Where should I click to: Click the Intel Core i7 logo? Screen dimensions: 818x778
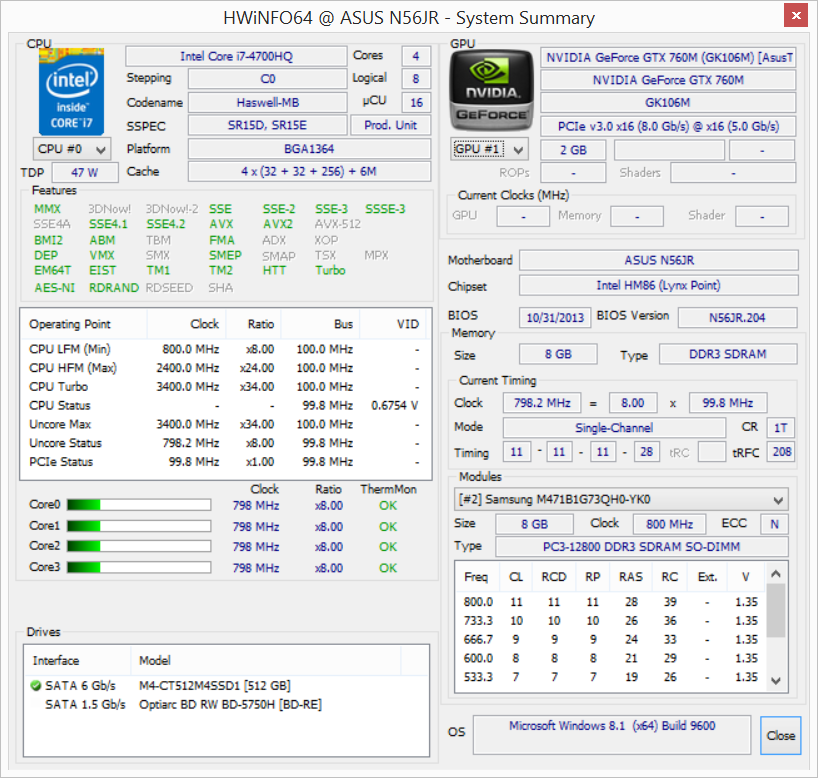71,92
